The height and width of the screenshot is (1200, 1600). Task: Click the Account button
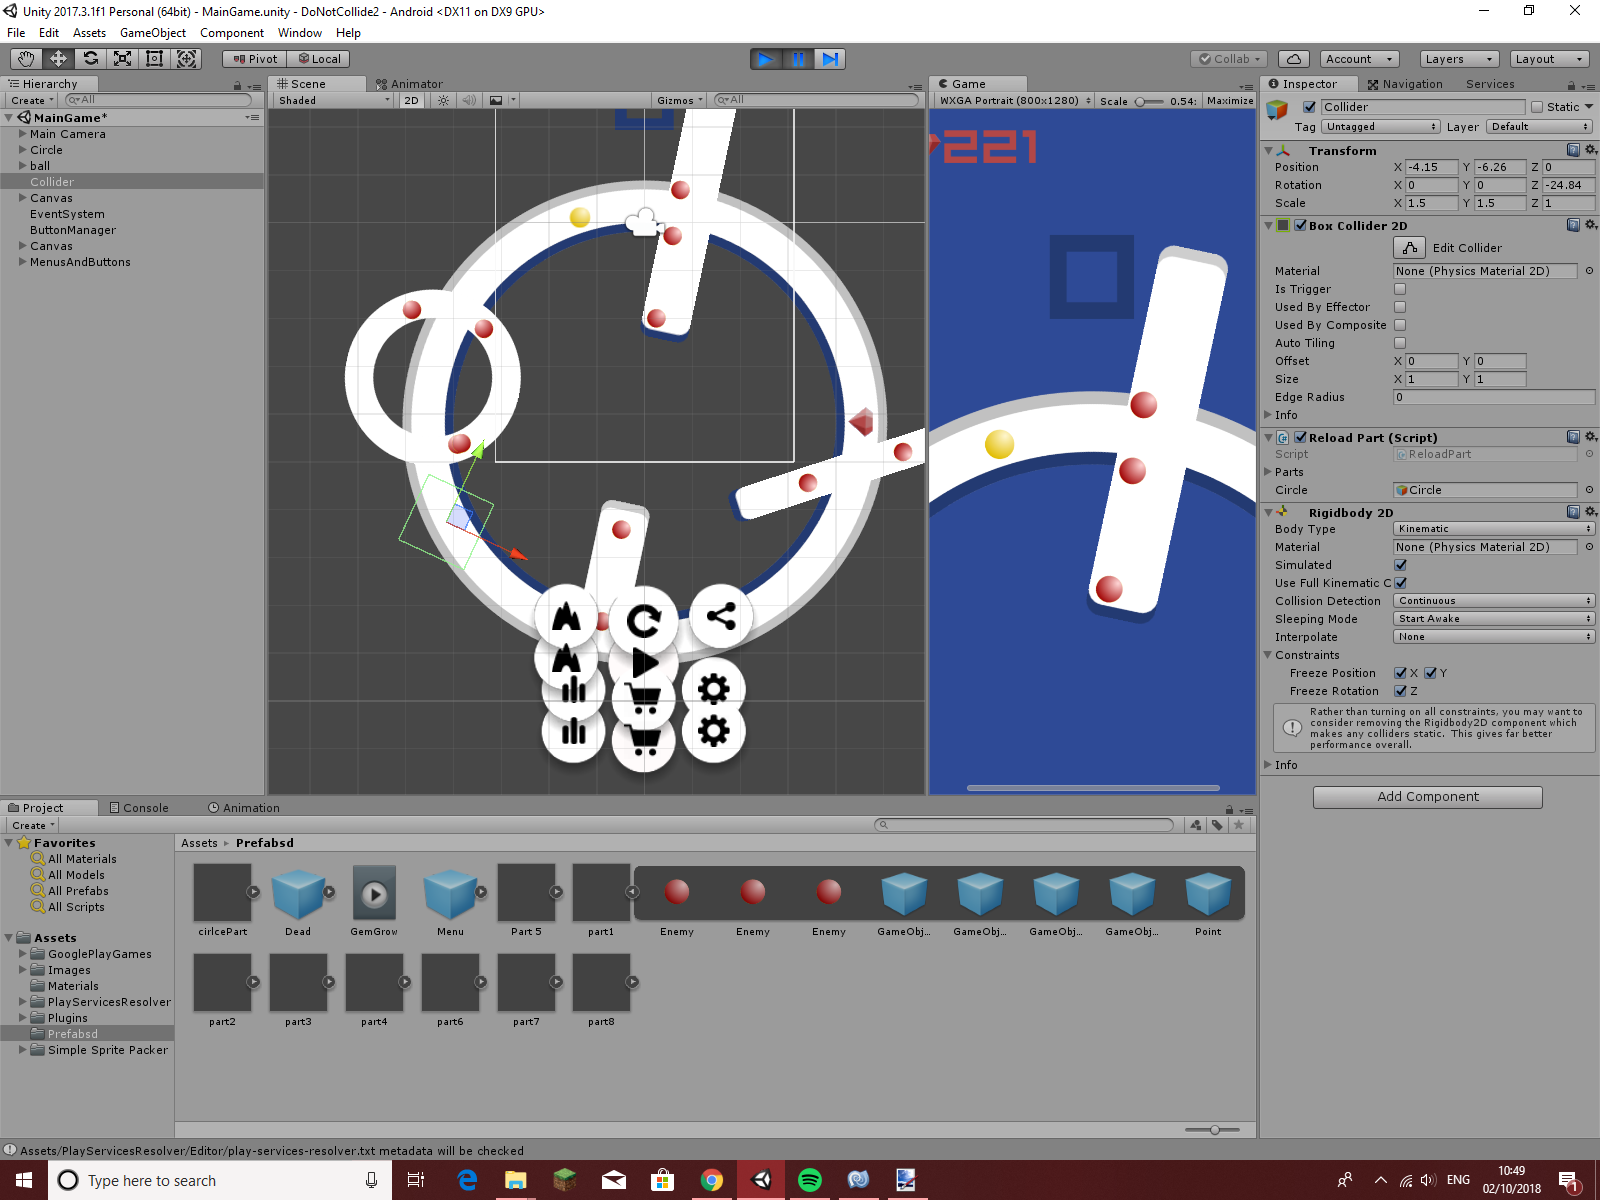(x=1358, y=59)
